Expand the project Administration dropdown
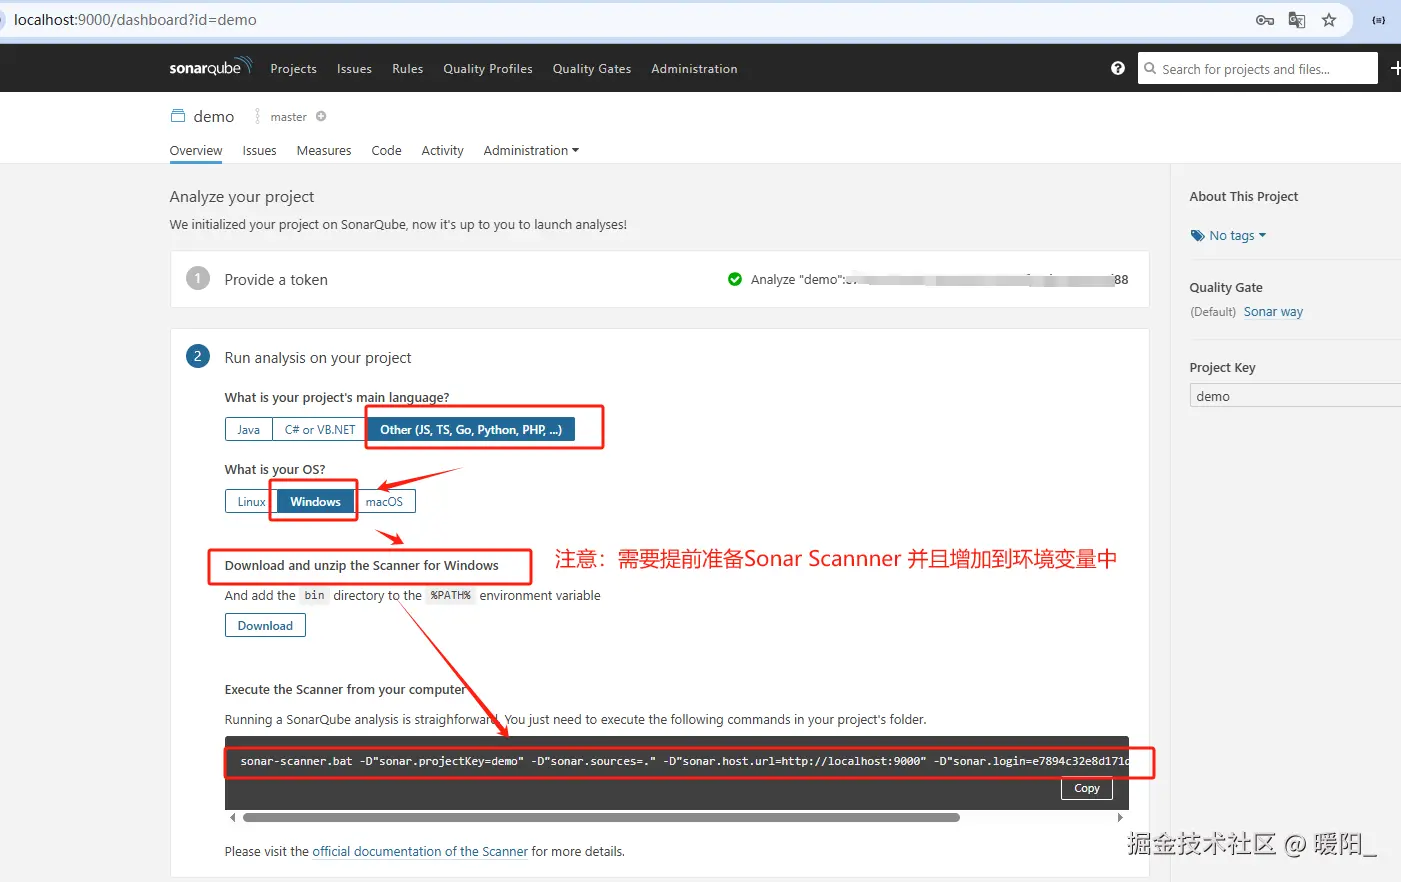1401x882 pixels. point(531,151)
